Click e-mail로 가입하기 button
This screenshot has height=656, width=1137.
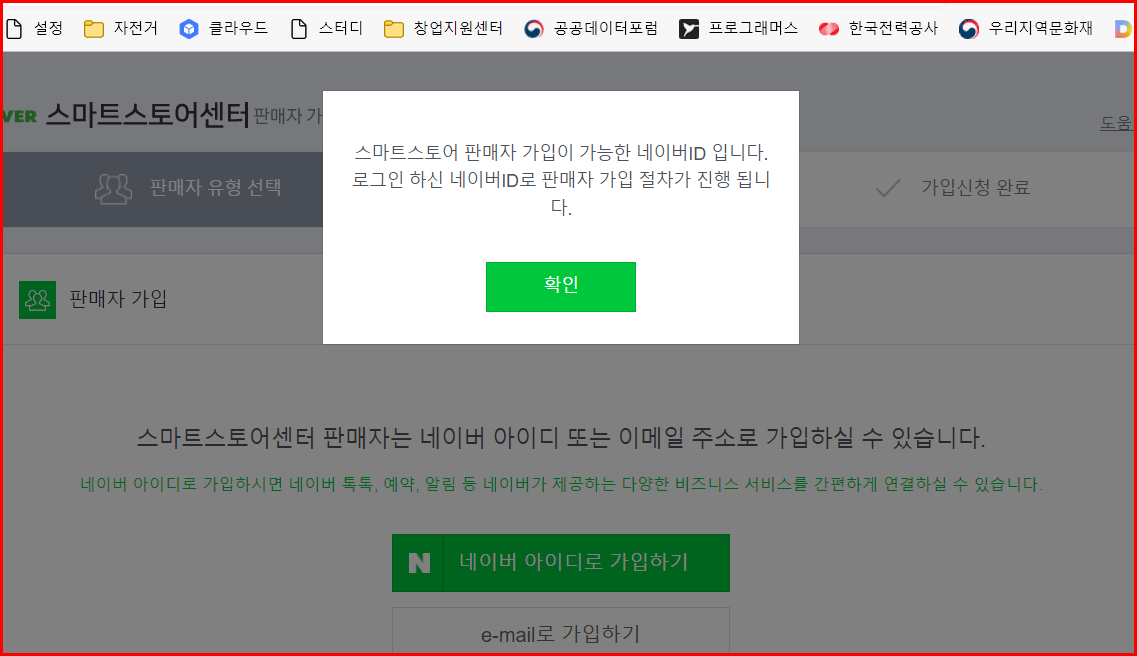coord(561,632)
